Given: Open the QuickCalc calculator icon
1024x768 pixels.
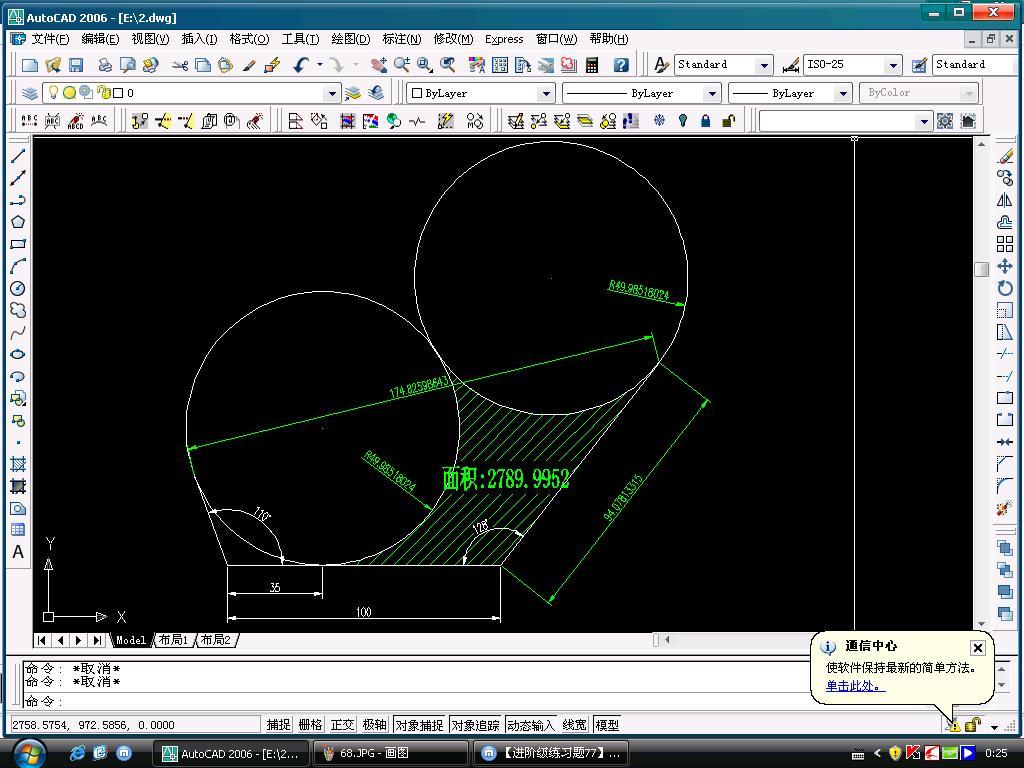Looking at the screenshot, I should click(x=592, y=65).
